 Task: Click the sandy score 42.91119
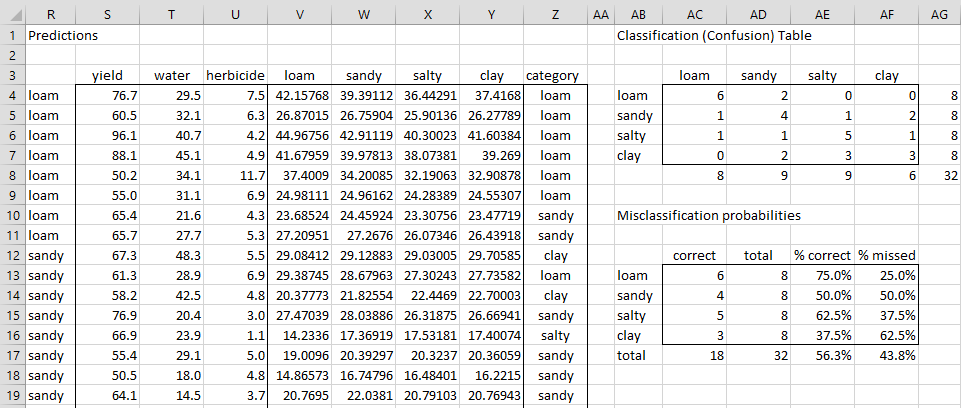(x=363, y=136)
